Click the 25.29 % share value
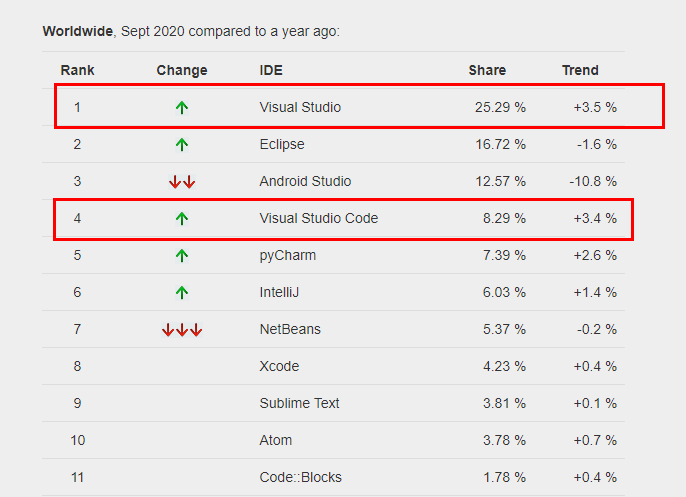This screenshot has width=686, height=497. 500,107
